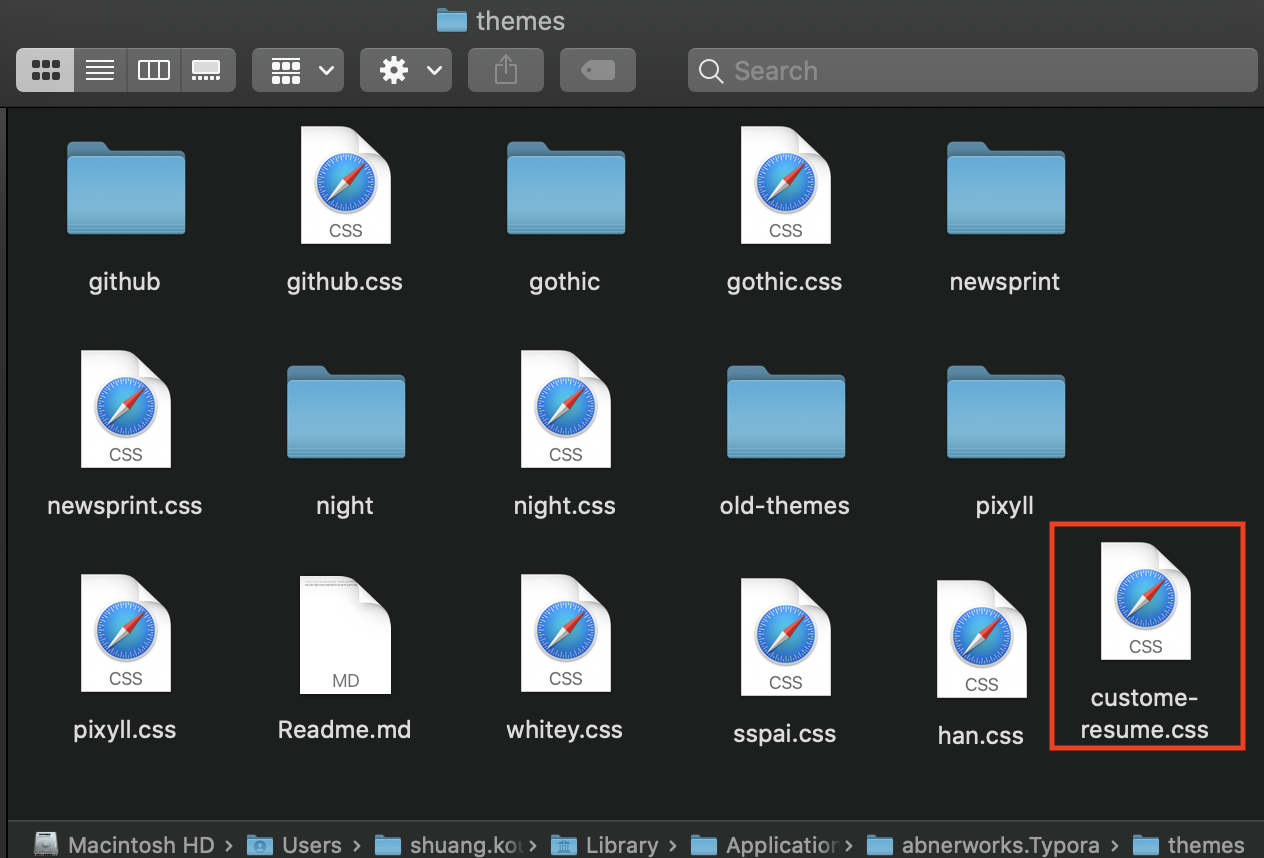Switch to icon view mode
Image resolution: width=1264 pixels, height=858 pixels.
tap(46, 70)
